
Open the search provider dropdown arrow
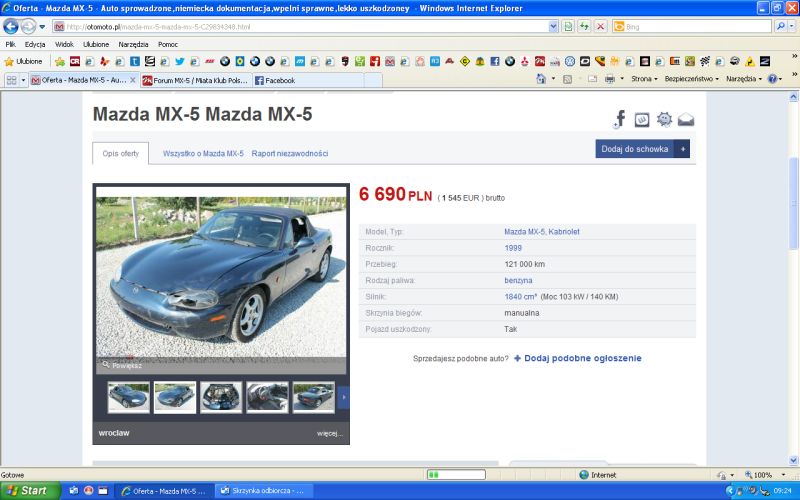(x=792, y=27)
